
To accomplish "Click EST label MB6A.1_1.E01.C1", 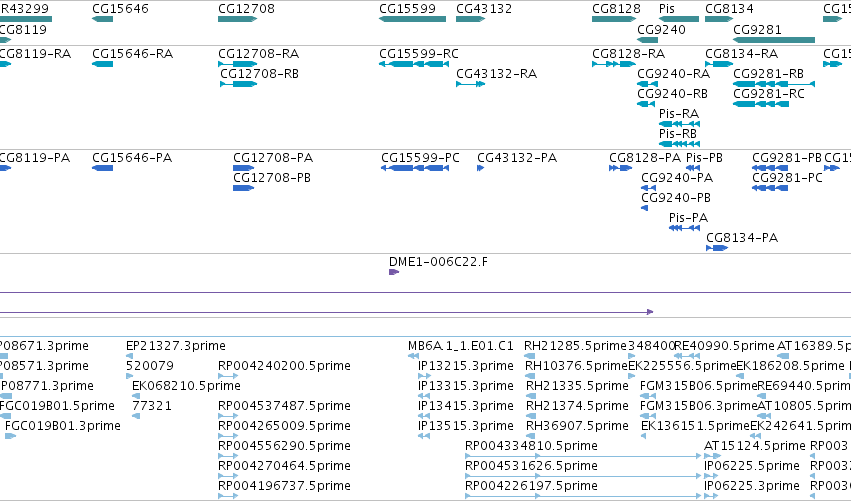I will coord(461,346).
